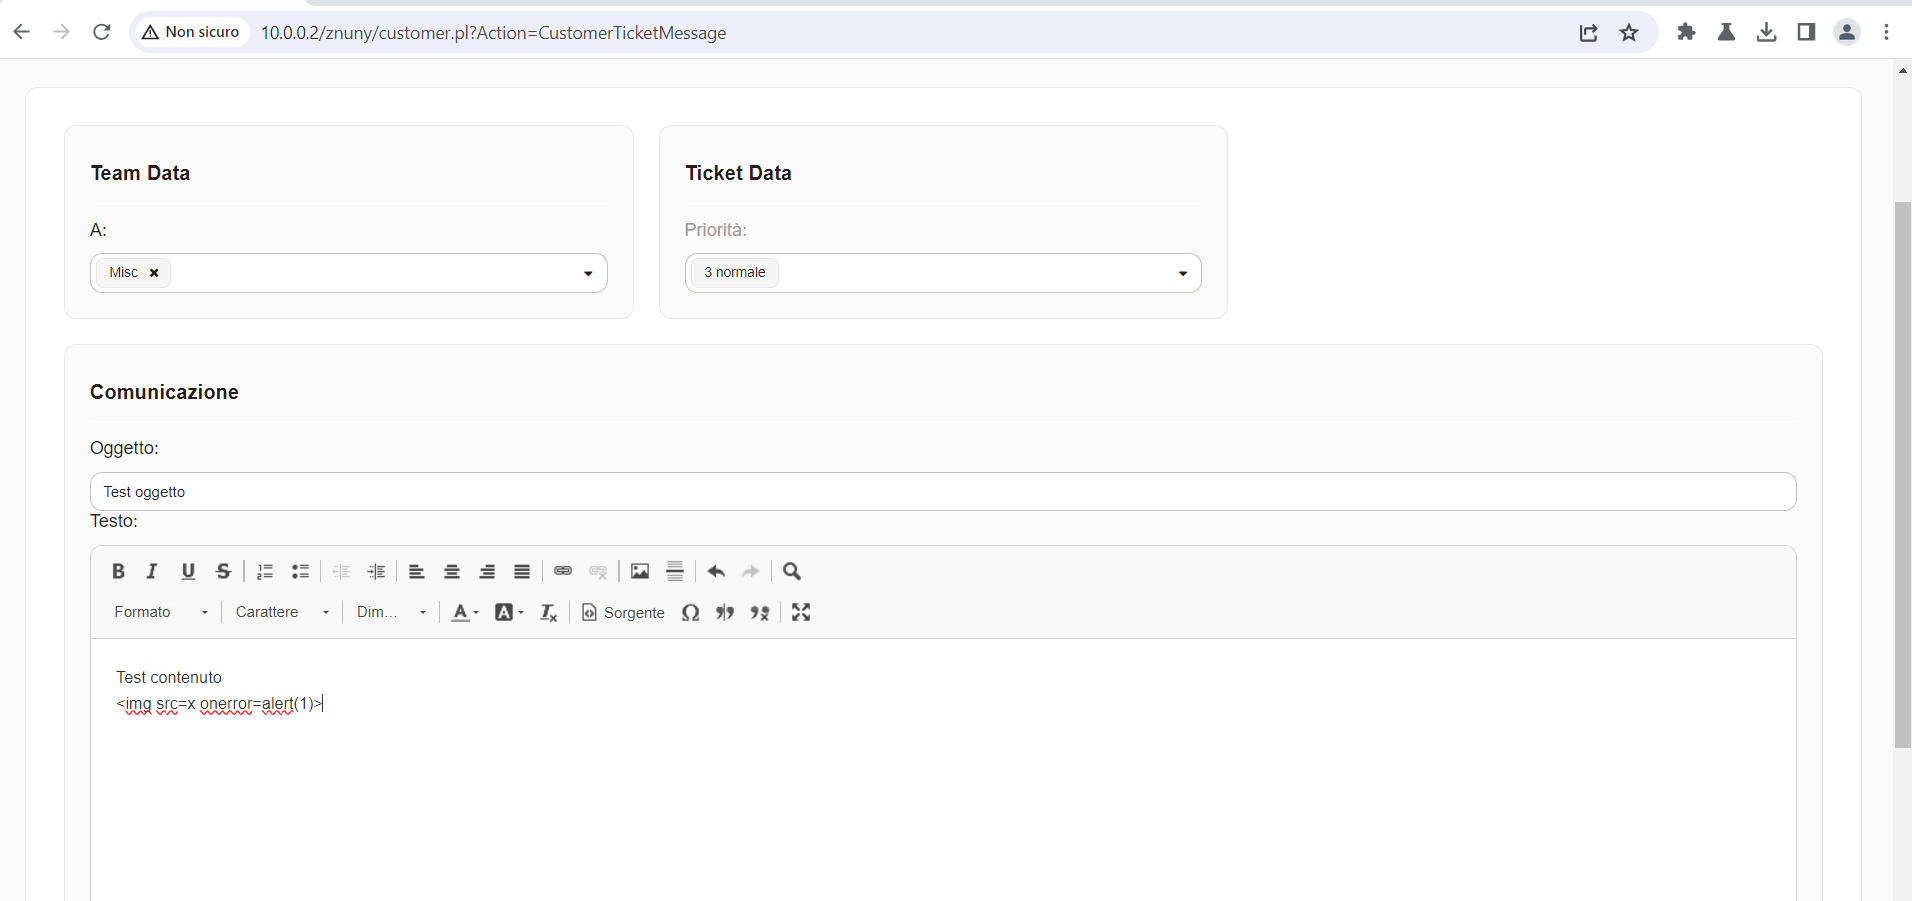Expand the Priorità 3 normale dropdown
Screen dimensions: 1912x901
pyautogui.click(x=943, y=273)
